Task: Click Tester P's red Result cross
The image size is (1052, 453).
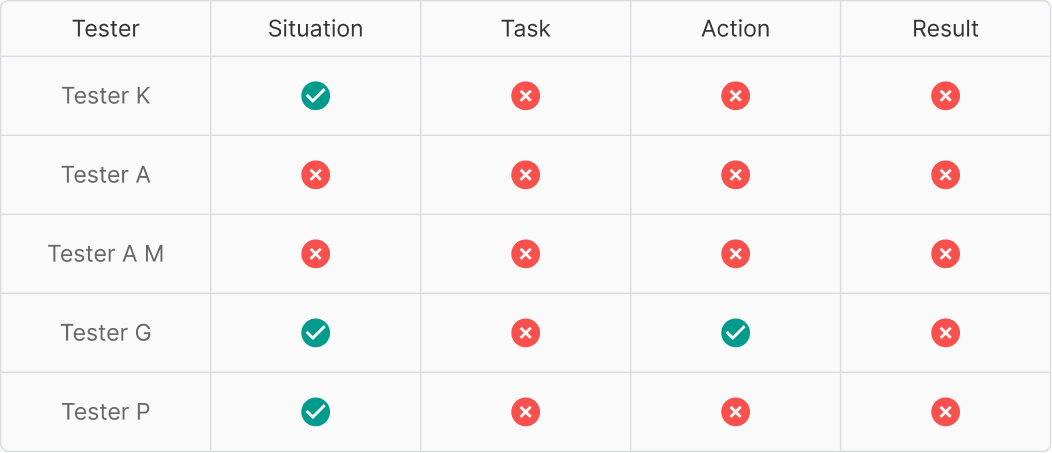Action: point(945,412)
